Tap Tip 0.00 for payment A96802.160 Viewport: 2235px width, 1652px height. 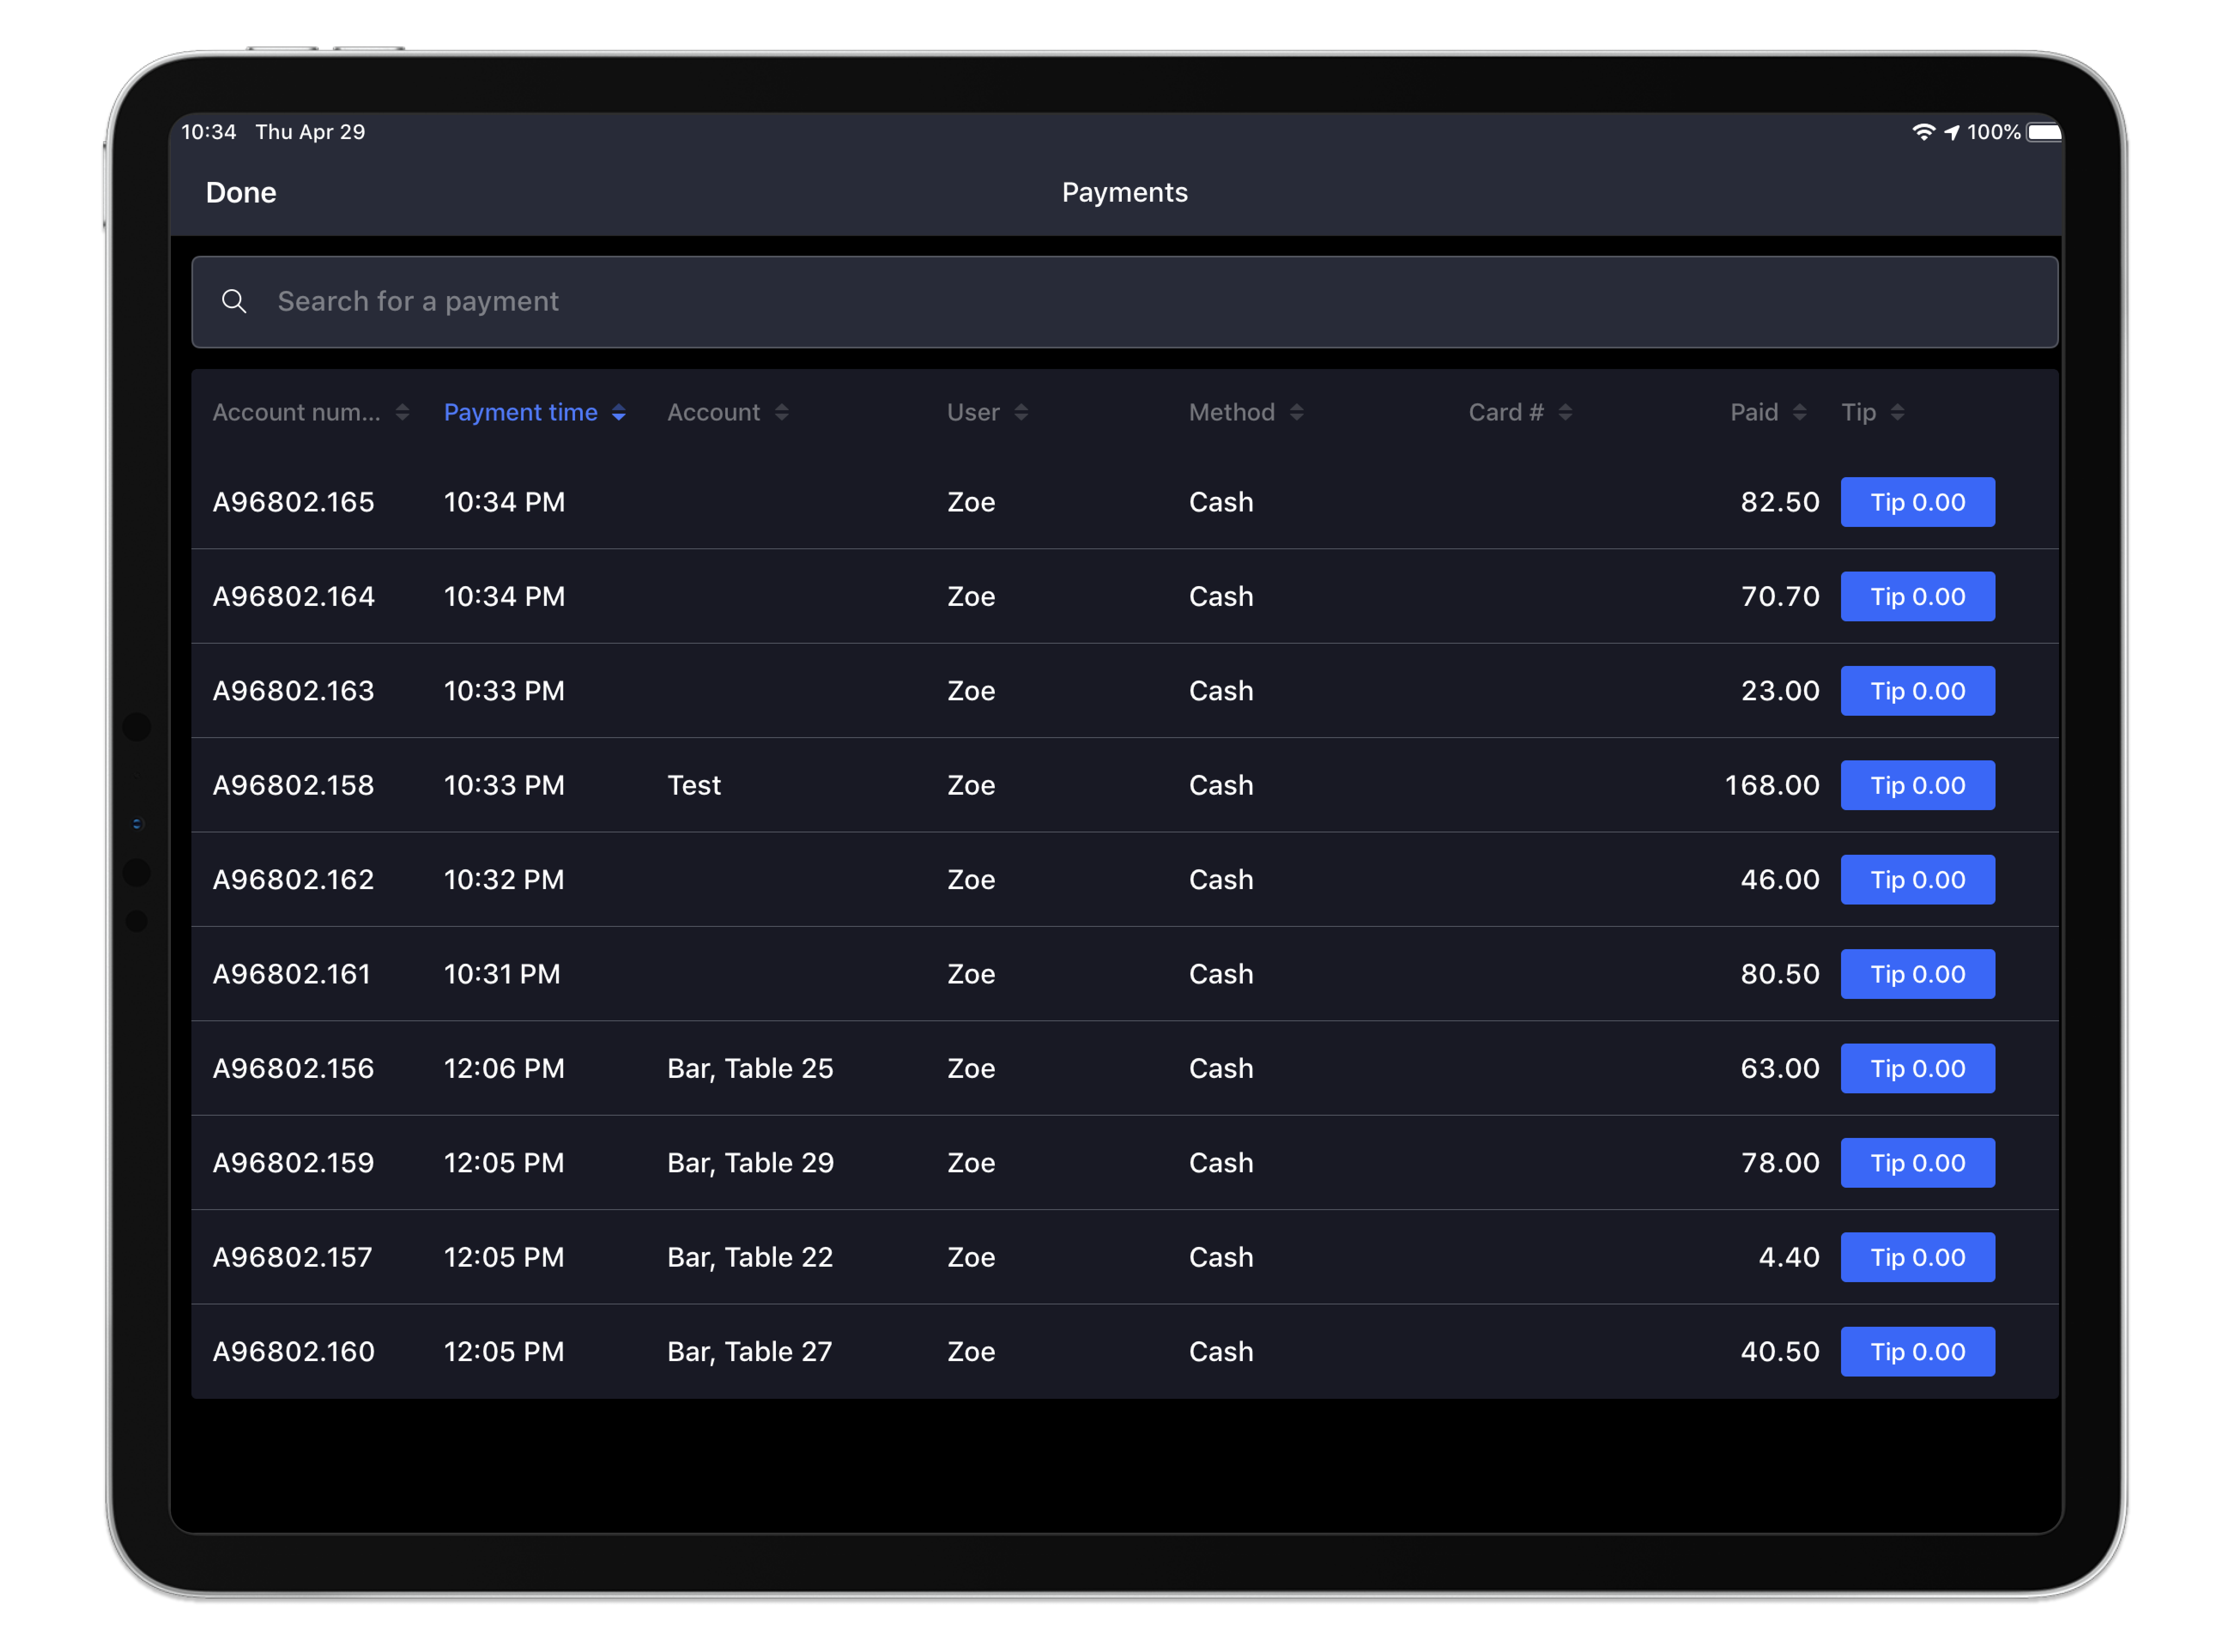point(1917,1351)
